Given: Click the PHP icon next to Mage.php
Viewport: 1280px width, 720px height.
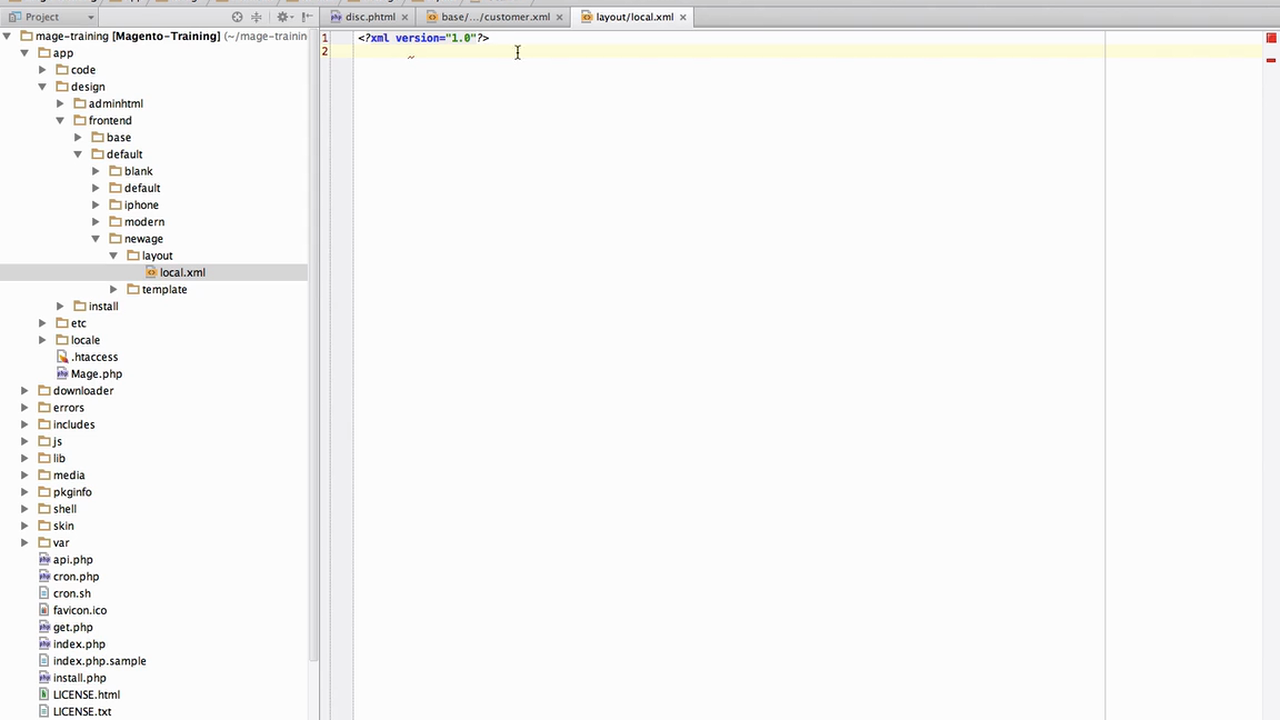Looking at the screenshot, I should tap(63, 373).
